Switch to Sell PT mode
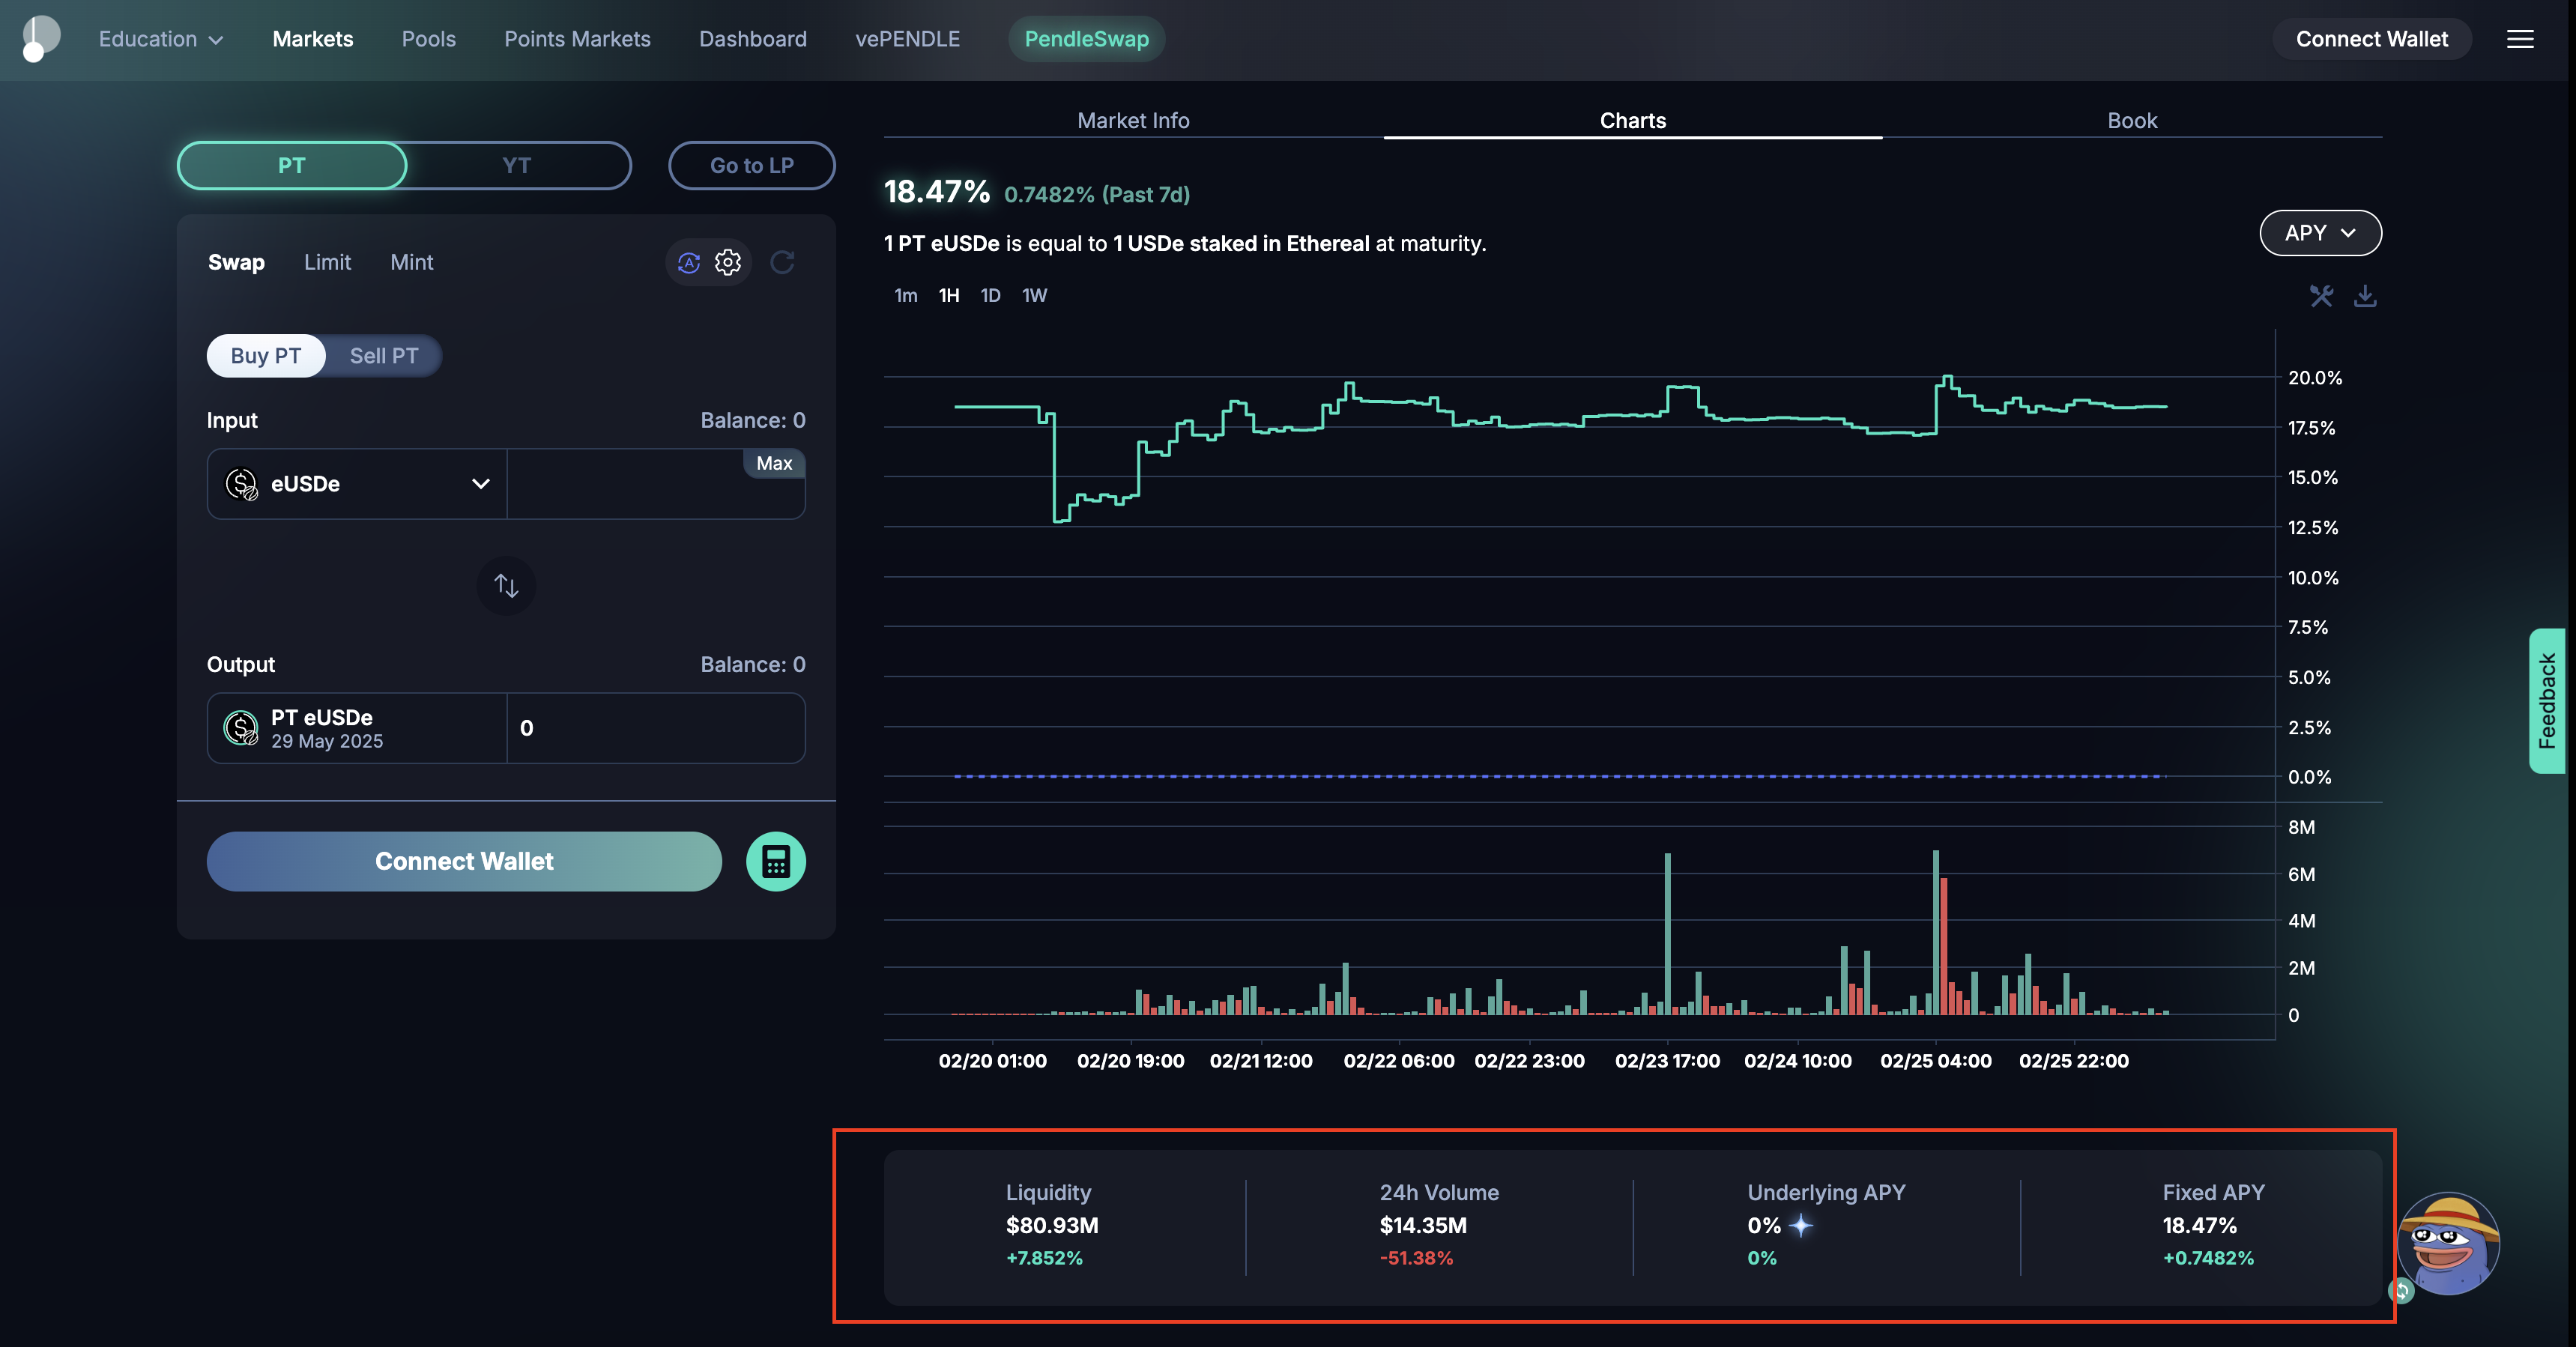 [384, 355]
